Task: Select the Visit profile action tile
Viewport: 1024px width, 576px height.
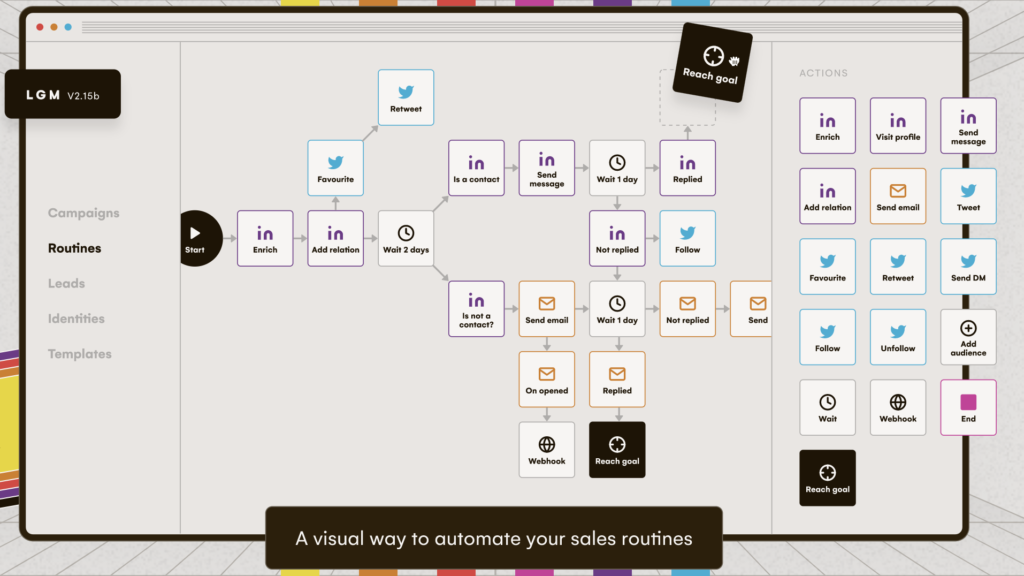Action: tap(897, 126)
